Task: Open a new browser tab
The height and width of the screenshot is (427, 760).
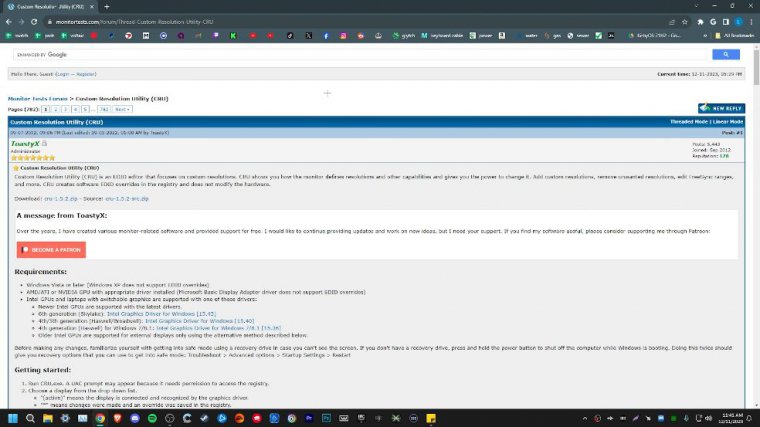Action: click(107, 6)
